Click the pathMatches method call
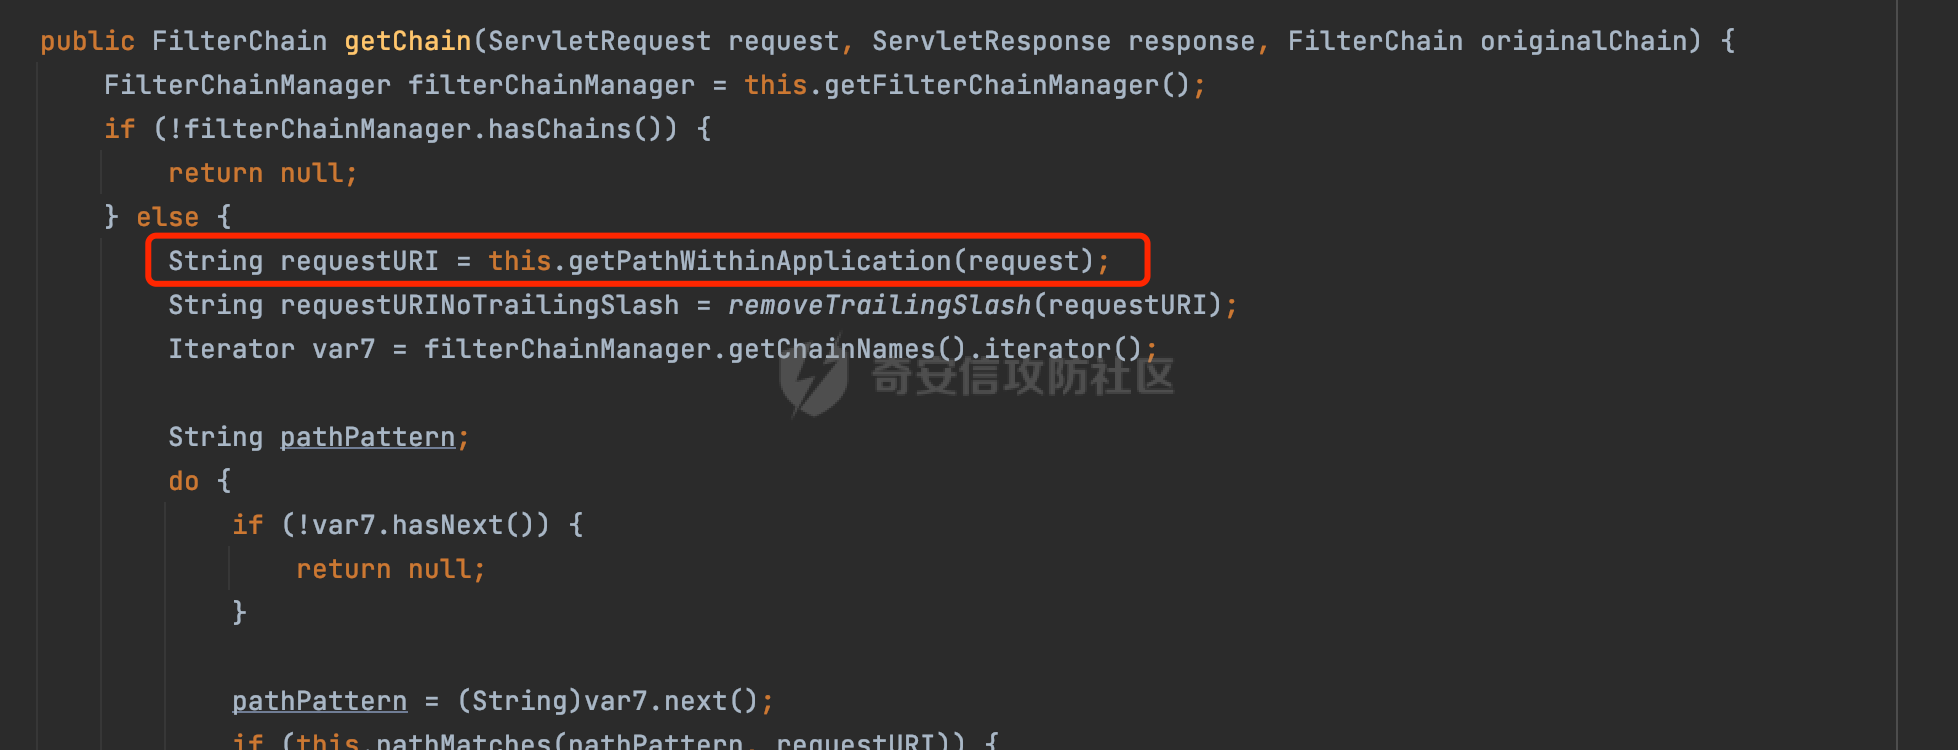This screenshot has height=750, width=1958. 464,741
